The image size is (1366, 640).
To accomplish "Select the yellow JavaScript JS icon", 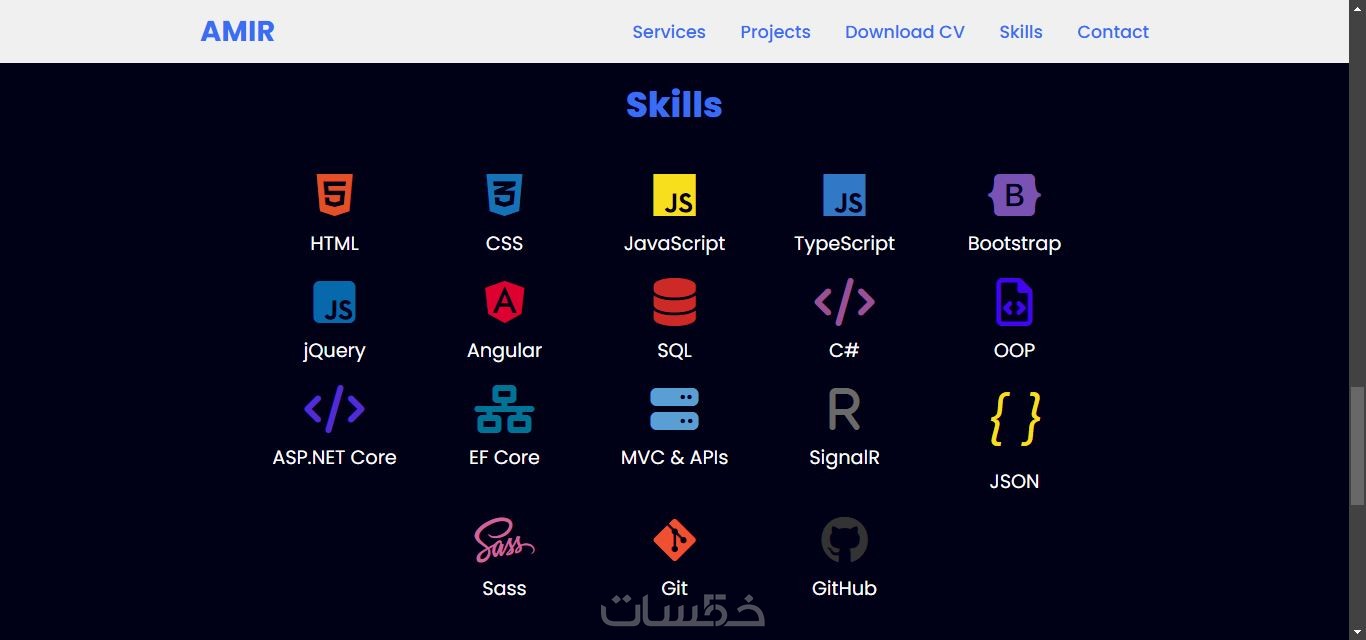I will (674, 195).
